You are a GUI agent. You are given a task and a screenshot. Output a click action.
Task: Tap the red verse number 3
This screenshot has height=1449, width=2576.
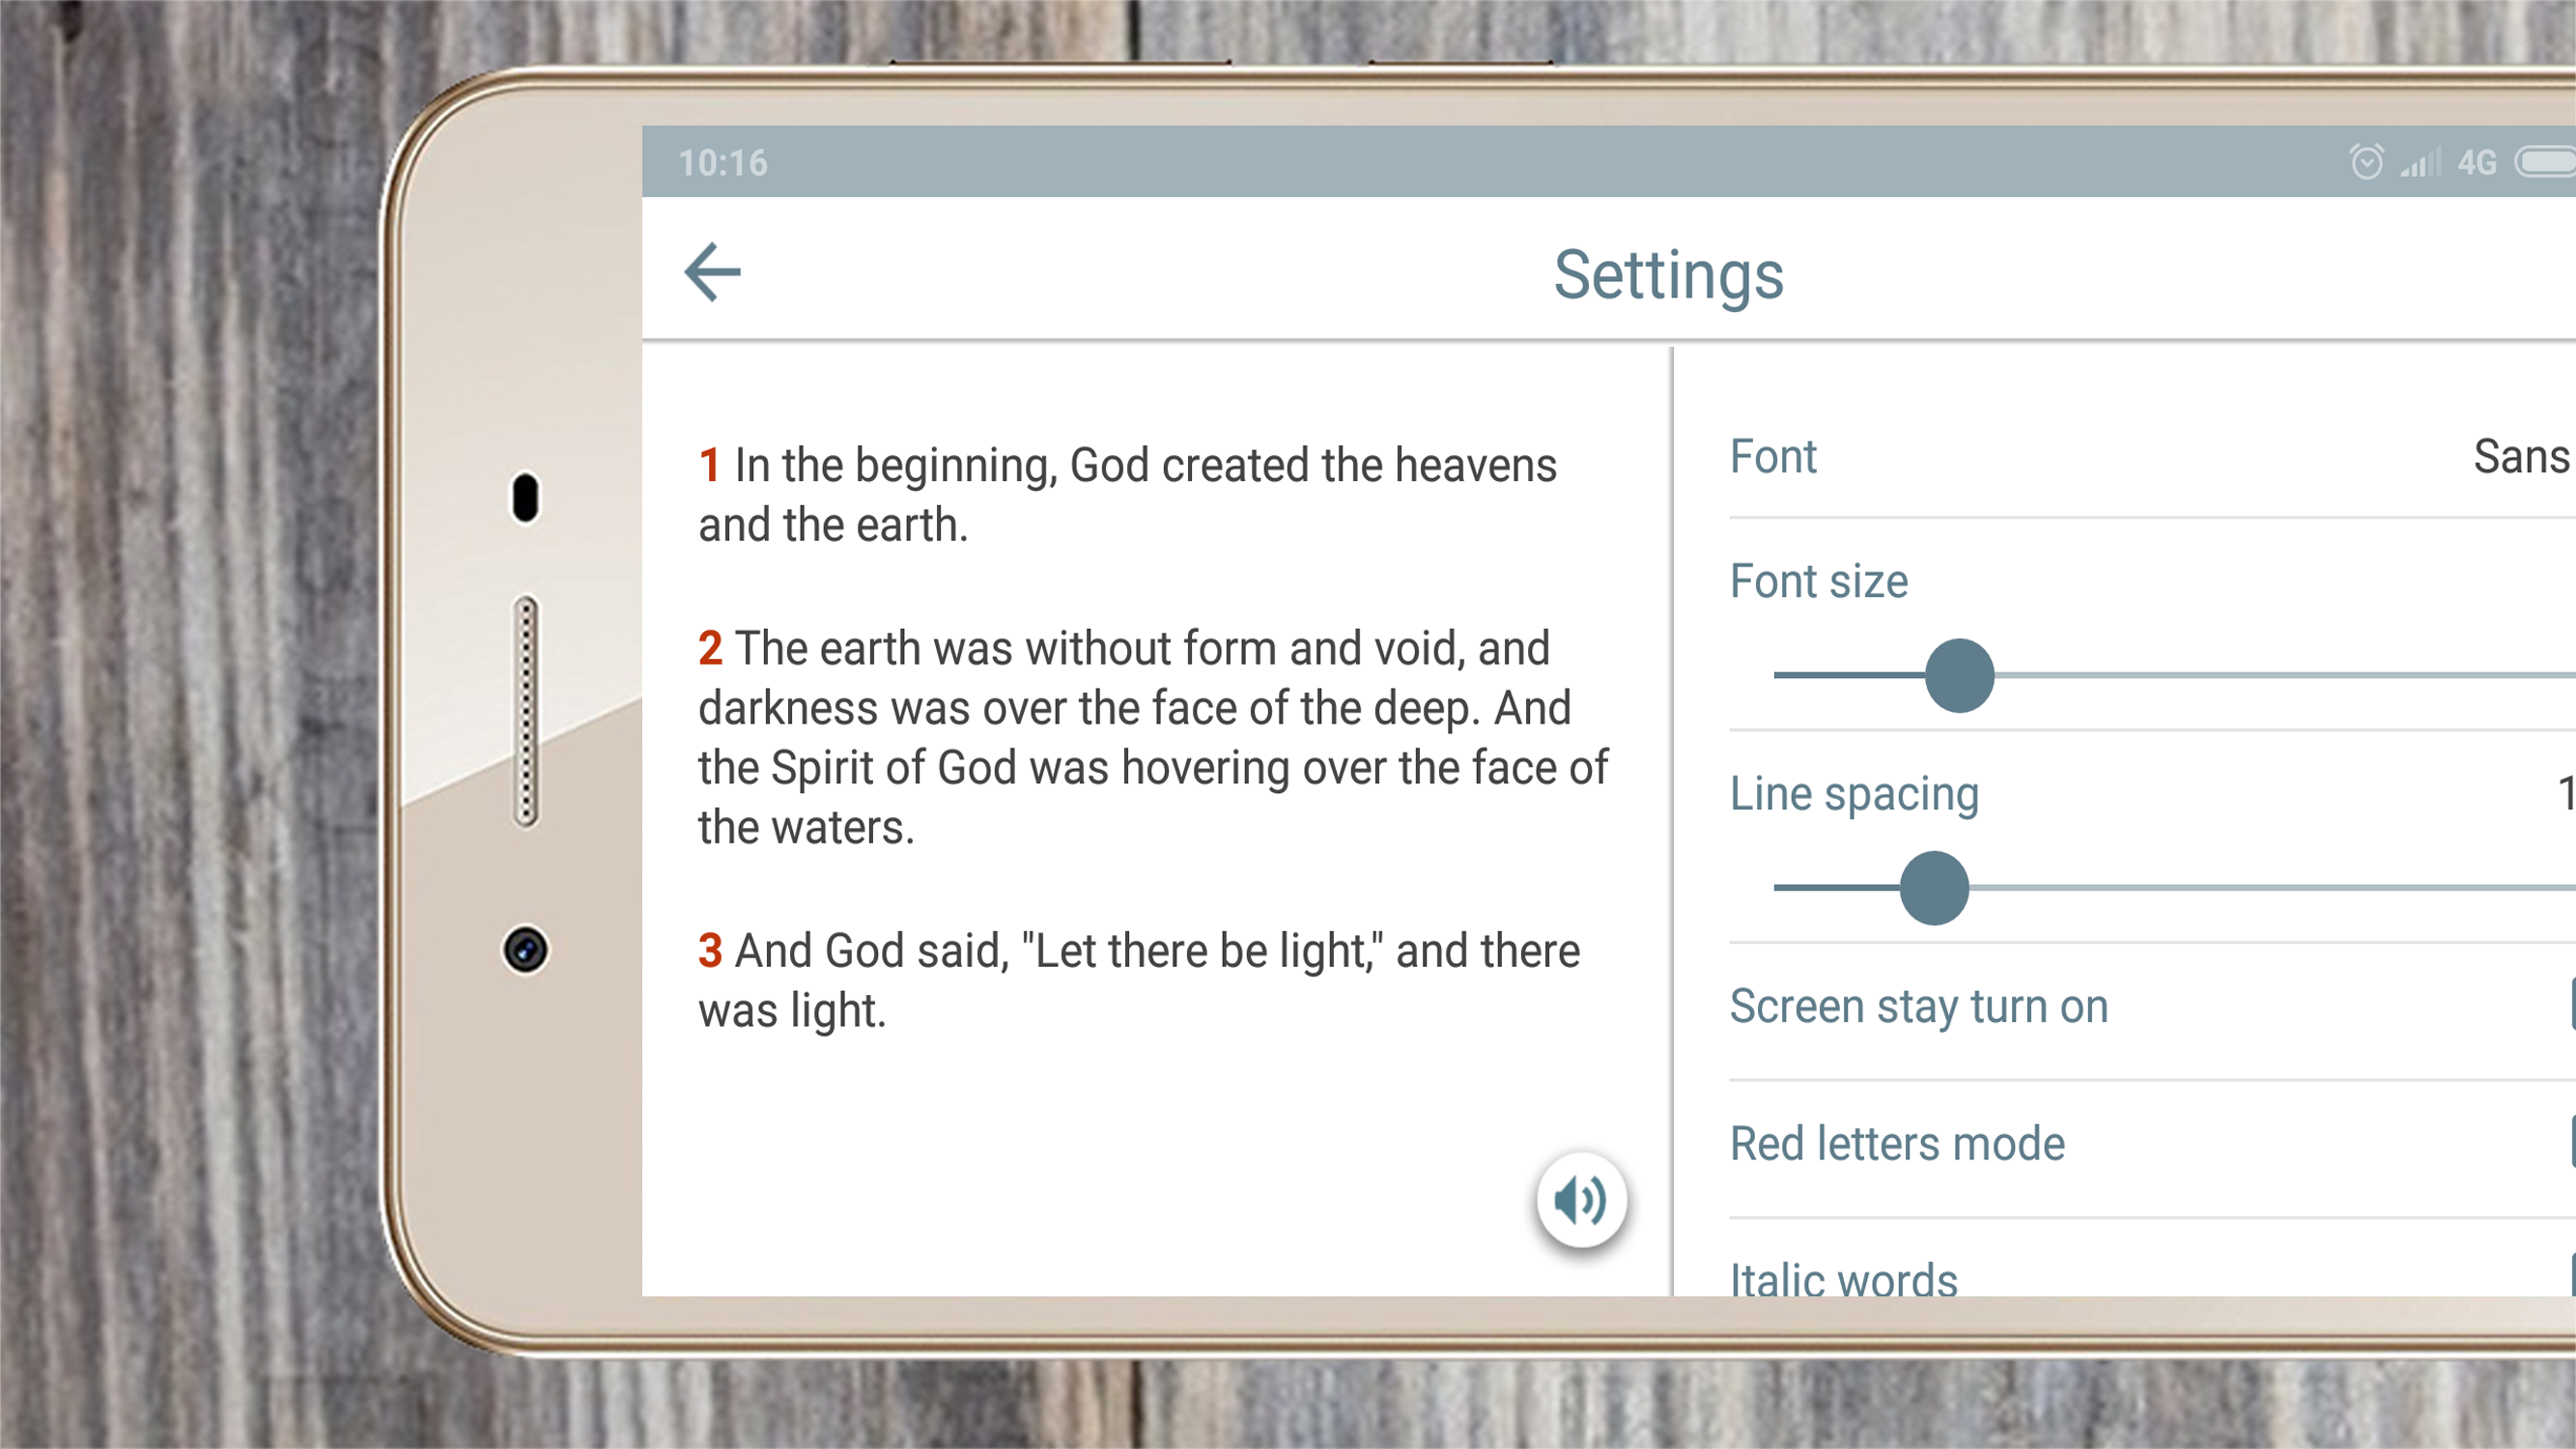(x=709, y=951)
